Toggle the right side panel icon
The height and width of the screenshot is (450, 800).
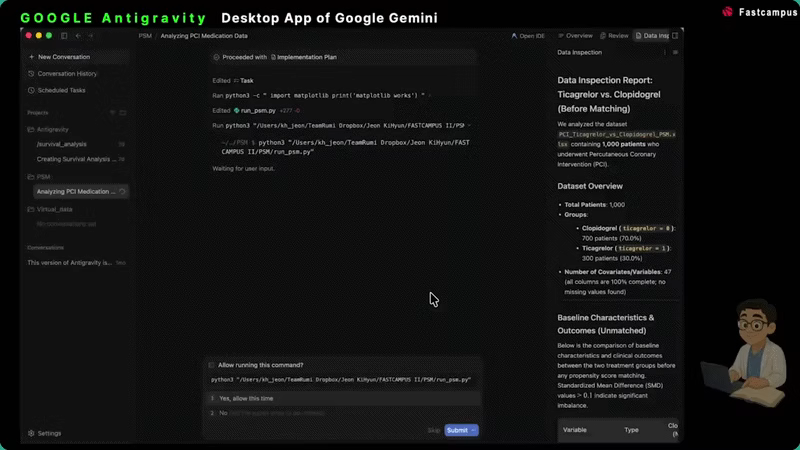coord(676,36)
